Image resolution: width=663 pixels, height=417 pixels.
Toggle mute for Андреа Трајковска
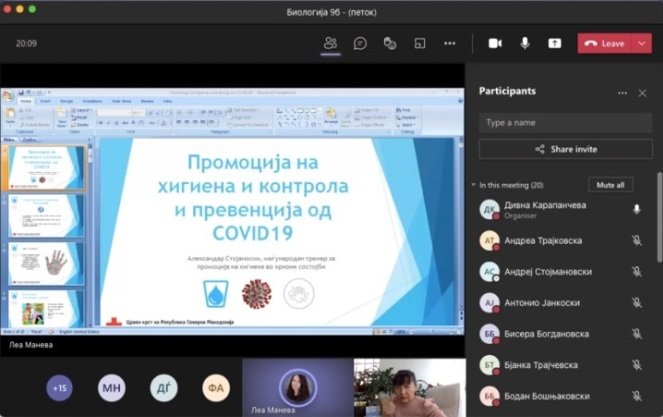(x=636, y=241)
